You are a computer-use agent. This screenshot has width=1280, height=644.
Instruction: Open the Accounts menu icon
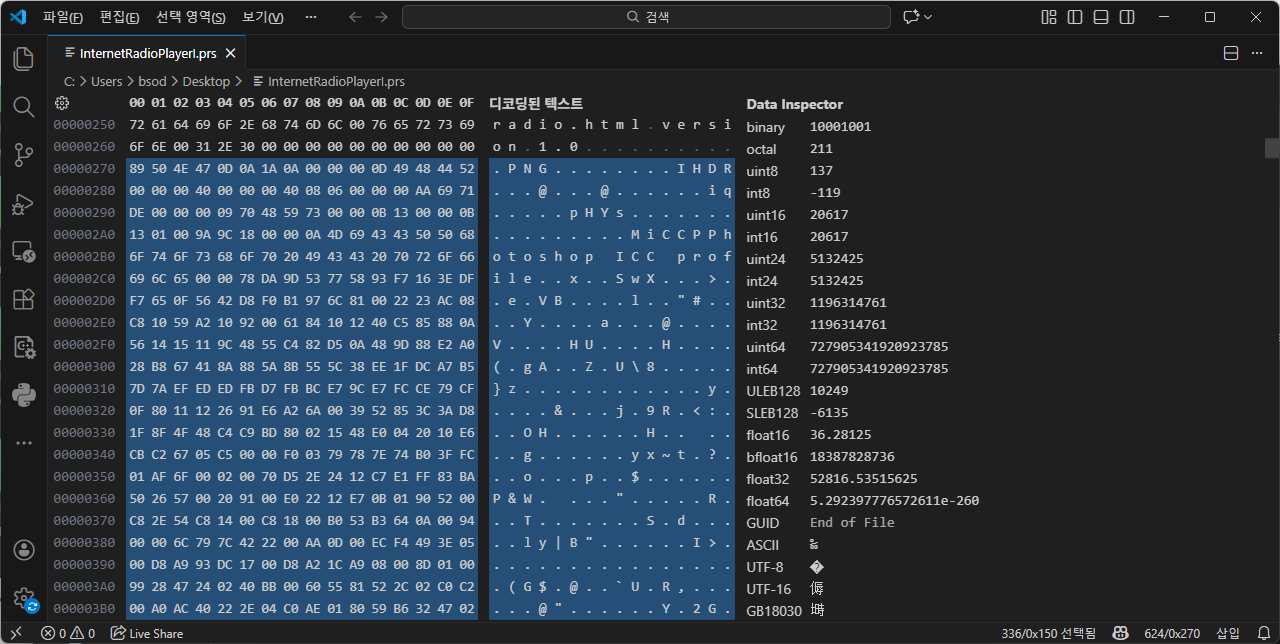click(x=23, y=550)
